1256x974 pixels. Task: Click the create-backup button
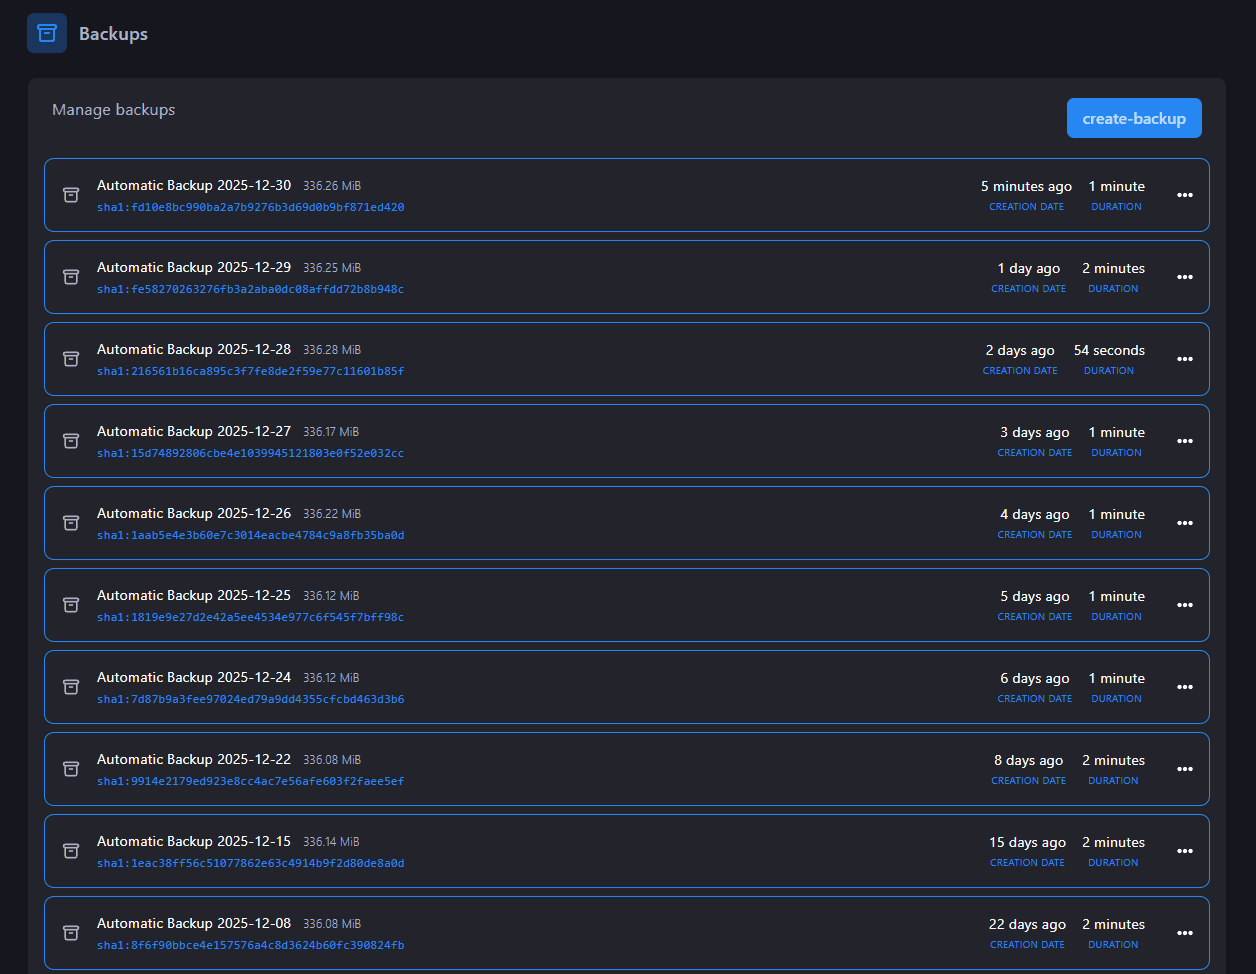tap(1134, 118)
